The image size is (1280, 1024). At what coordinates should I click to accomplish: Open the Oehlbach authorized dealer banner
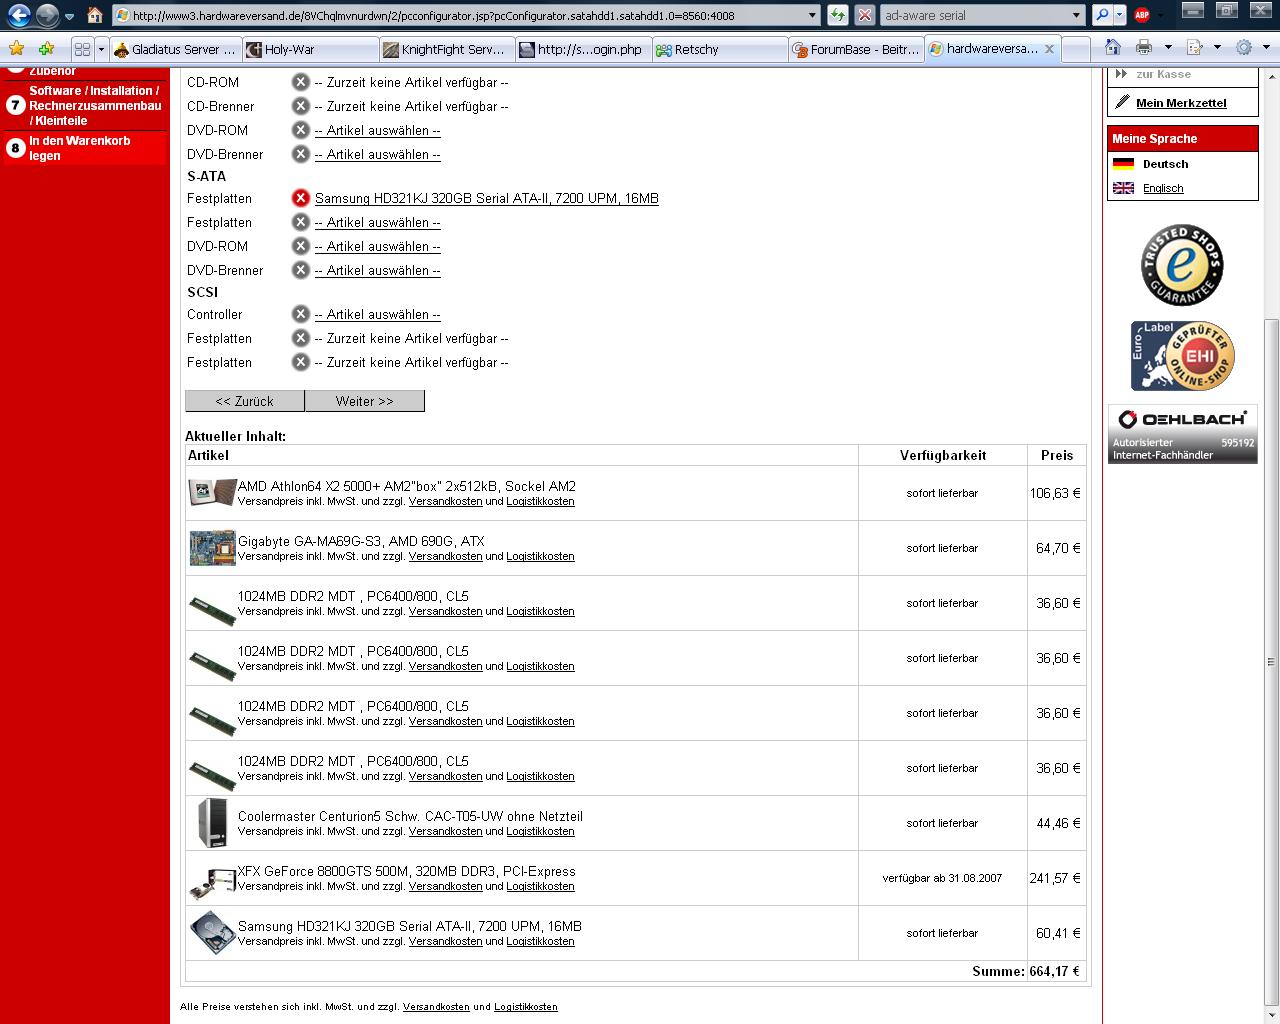(1182, 434)
